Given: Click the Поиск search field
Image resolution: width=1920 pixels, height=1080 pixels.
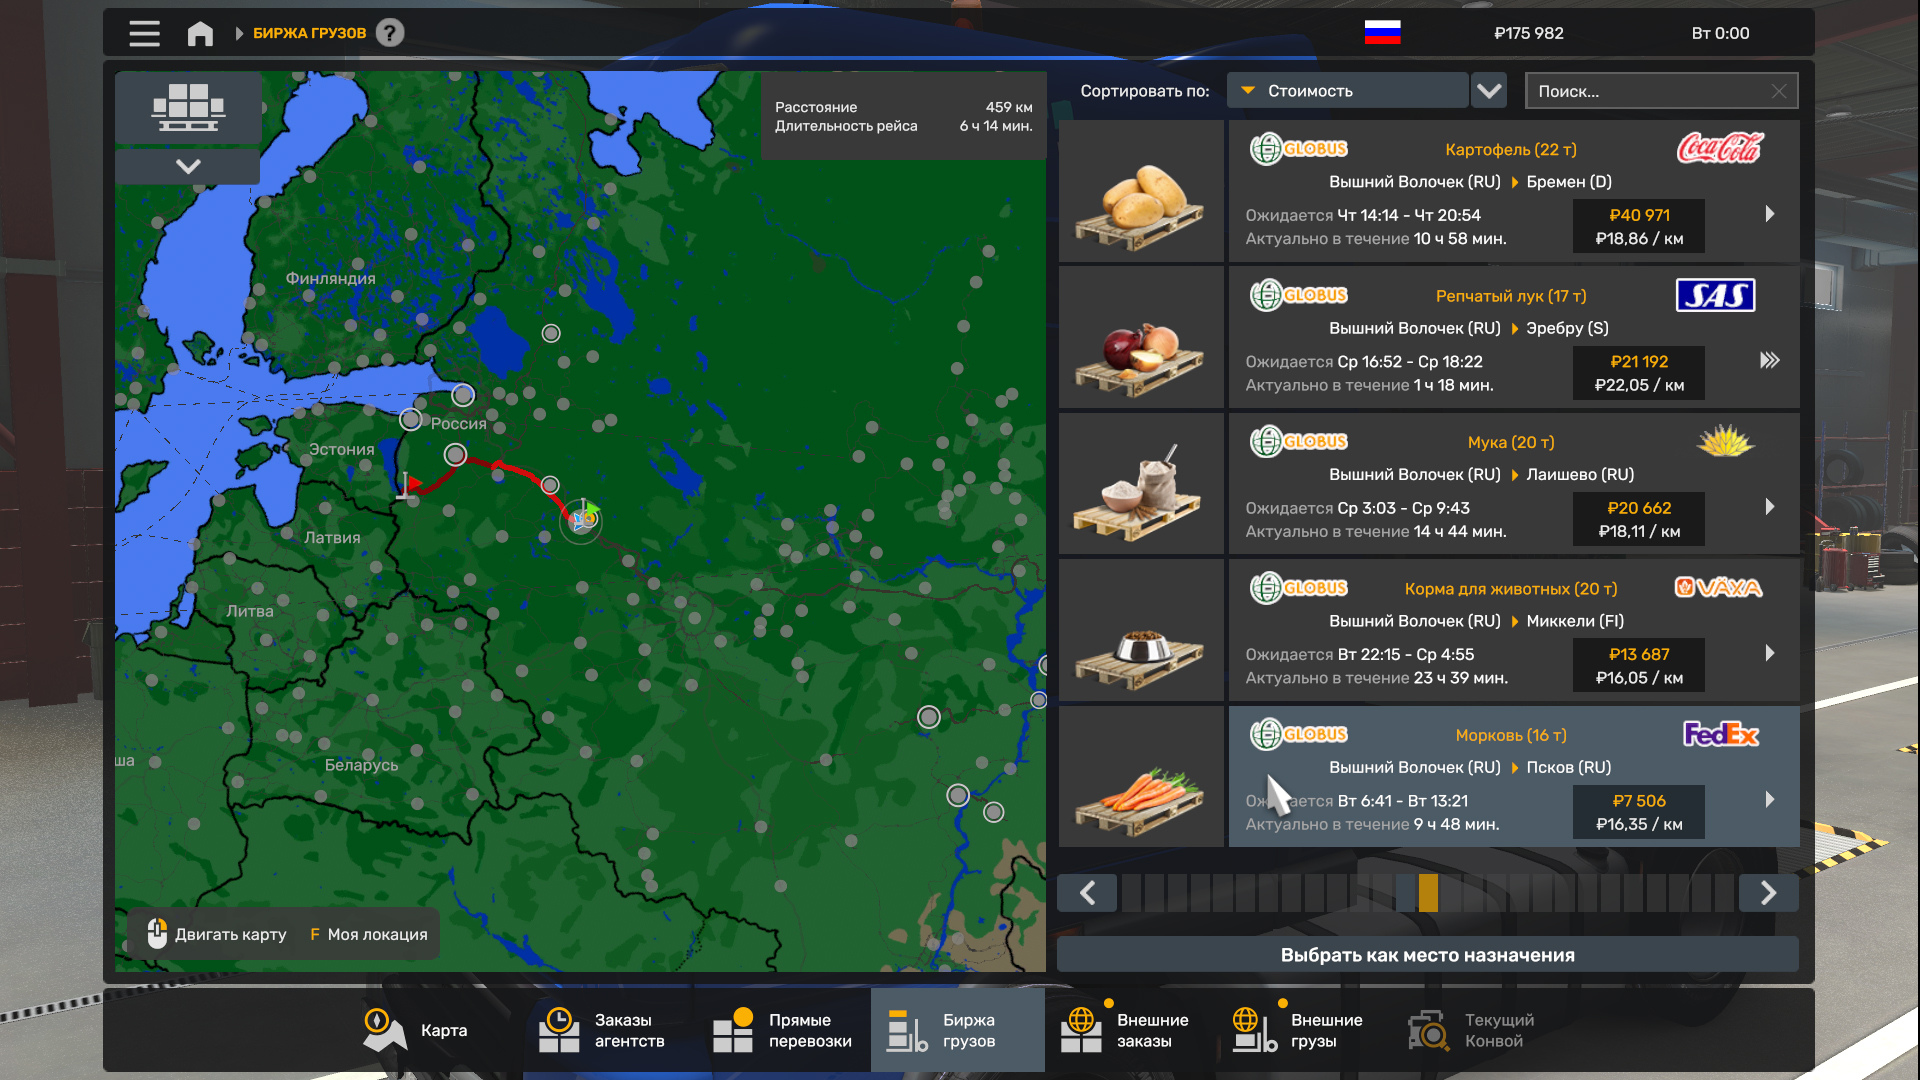Looking at the screenshot, I should [1650, 91].
